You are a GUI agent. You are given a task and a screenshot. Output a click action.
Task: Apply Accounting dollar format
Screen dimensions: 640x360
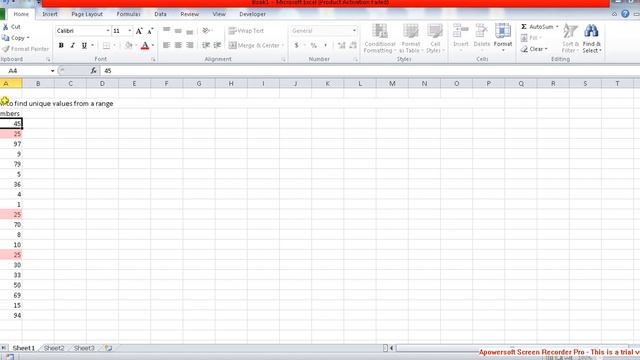point(296,45)
